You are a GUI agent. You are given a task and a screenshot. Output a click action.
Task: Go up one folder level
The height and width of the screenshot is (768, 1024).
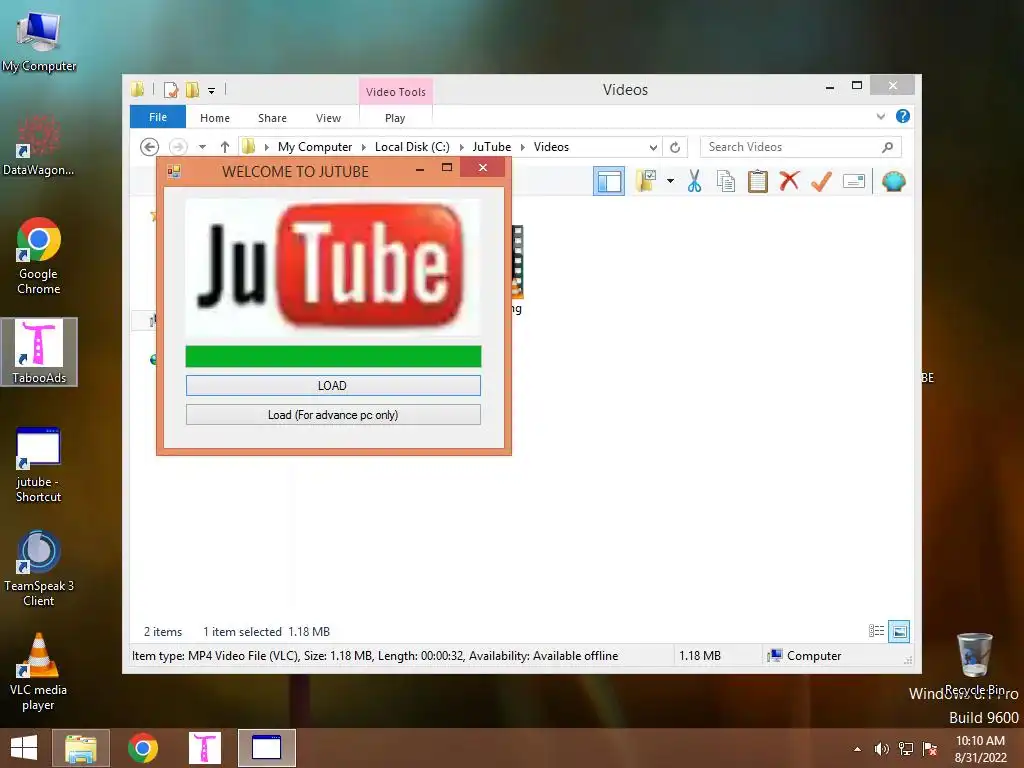[225, 147]
